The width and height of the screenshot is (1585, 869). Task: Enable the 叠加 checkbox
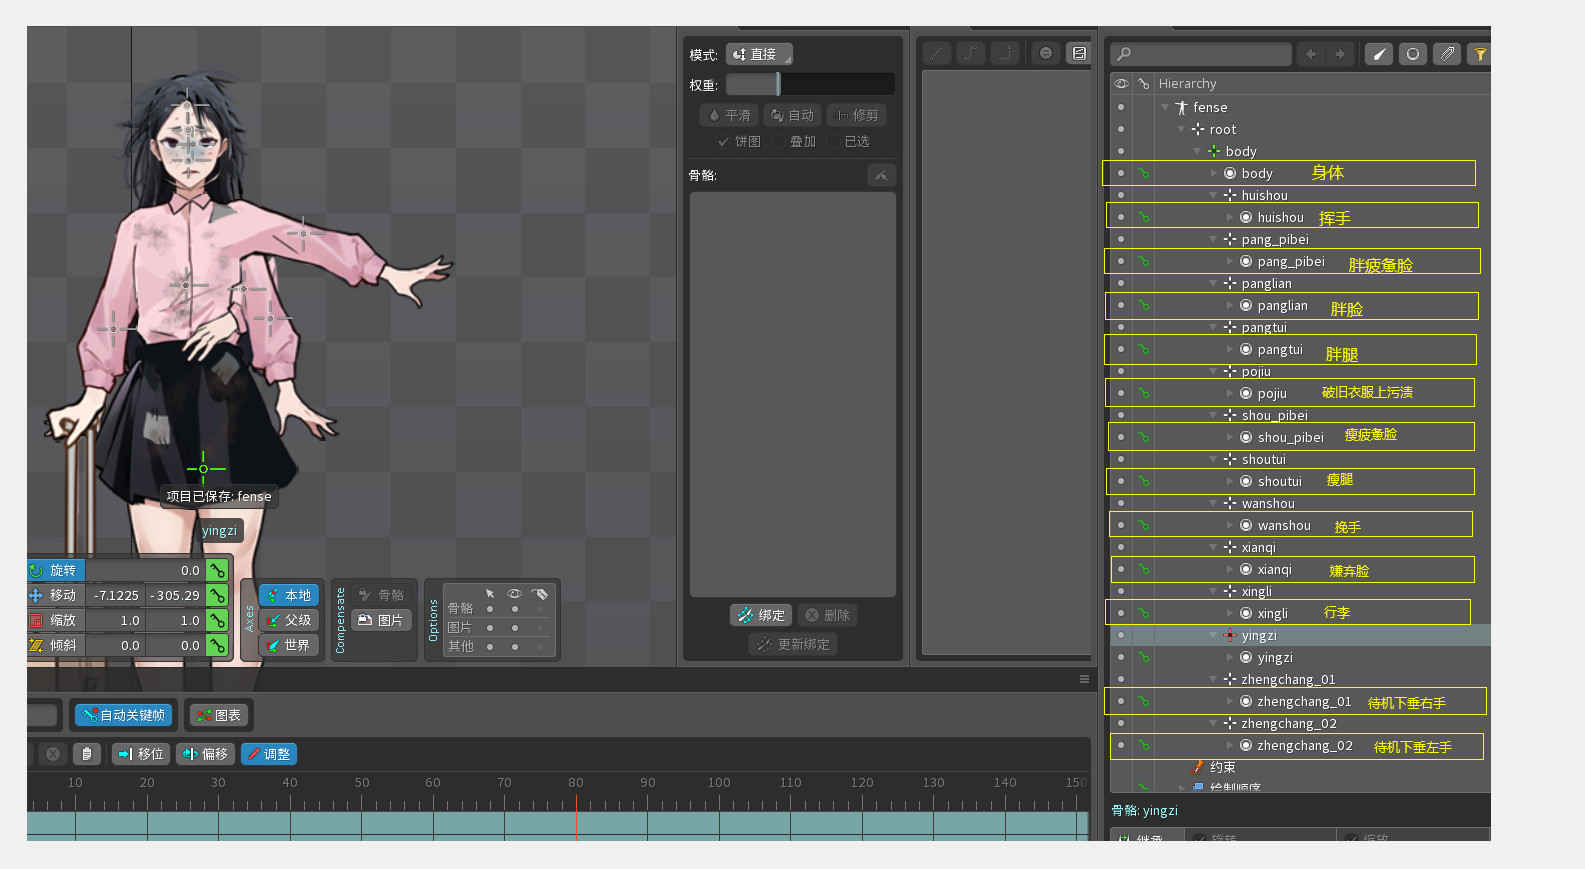[x=778, y=142]
